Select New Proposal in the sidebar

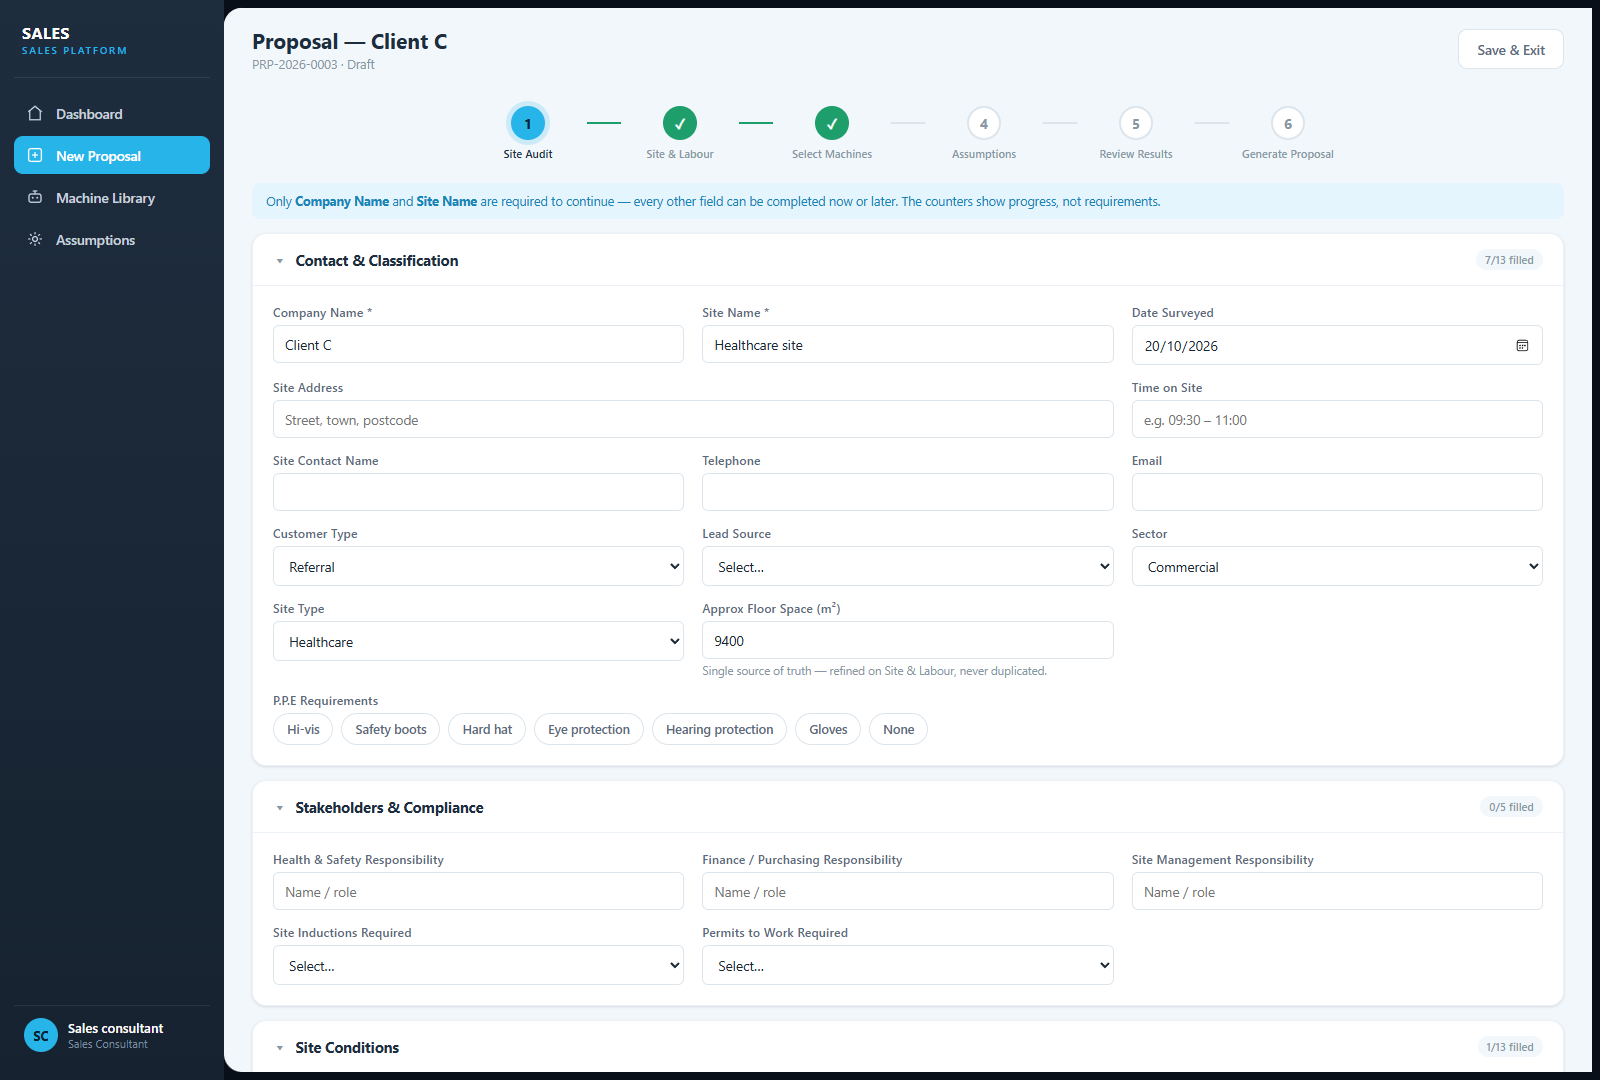click(112, 156)
